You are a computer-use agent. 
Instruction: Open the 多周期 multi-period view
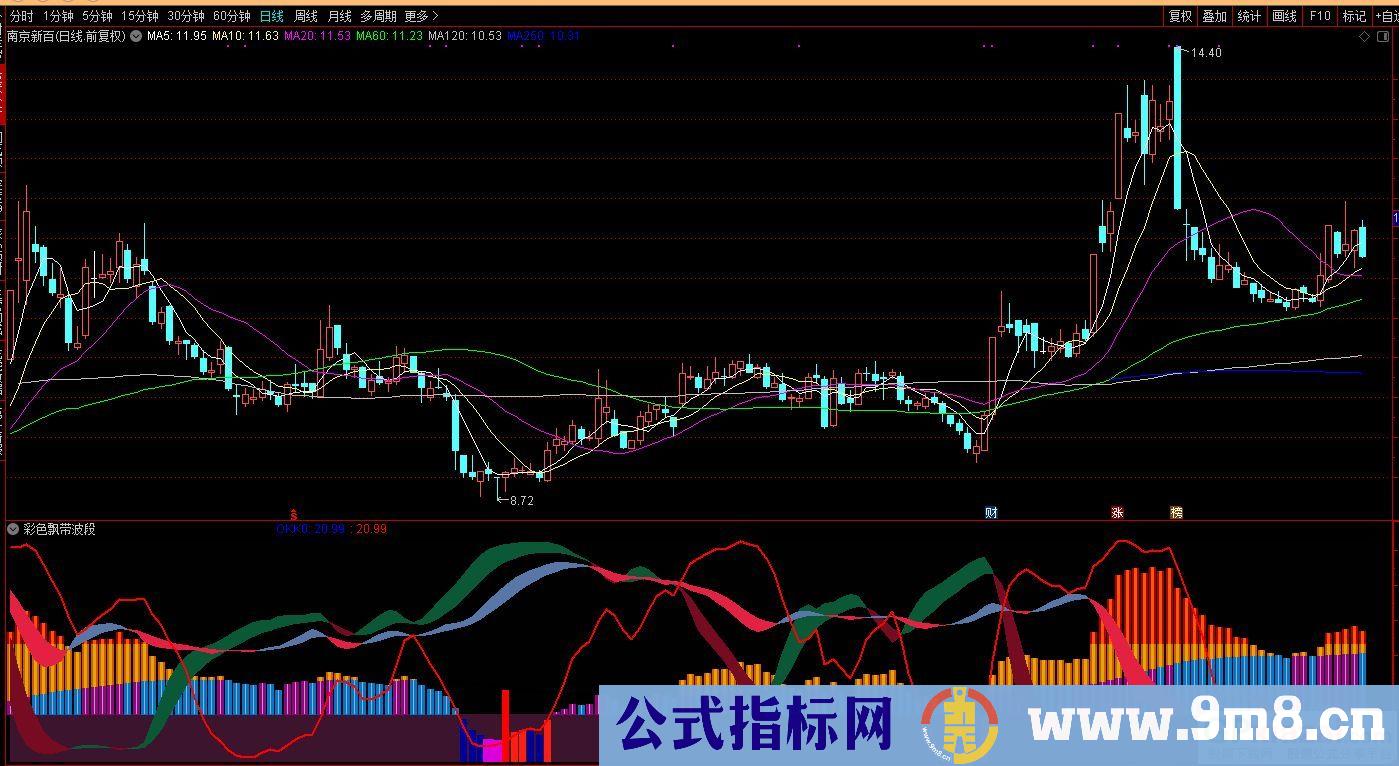379,16
